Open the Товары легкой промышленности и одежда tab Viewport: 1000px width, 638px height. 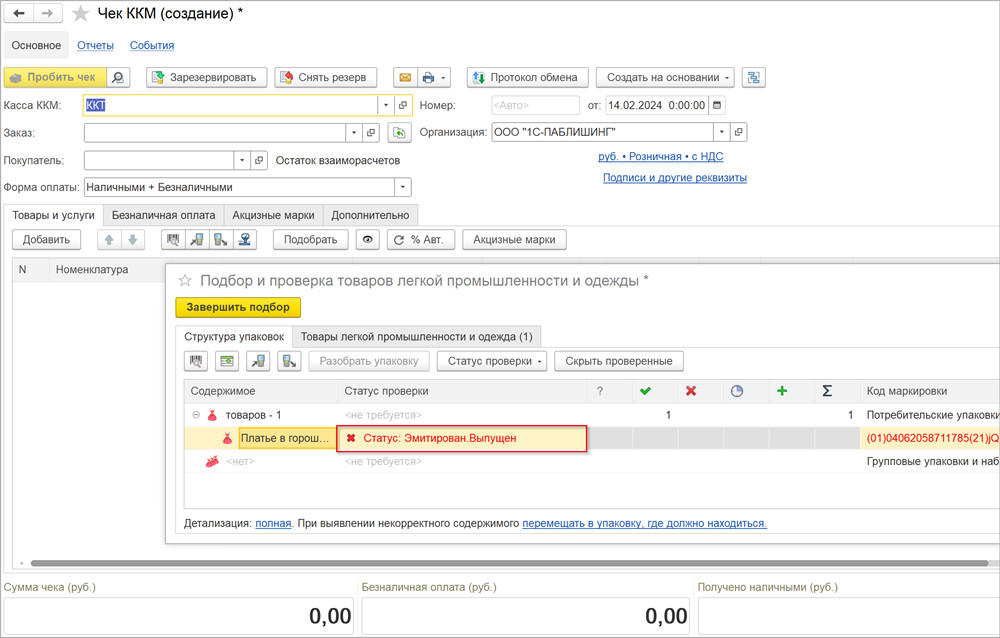[x=417, y=337]
